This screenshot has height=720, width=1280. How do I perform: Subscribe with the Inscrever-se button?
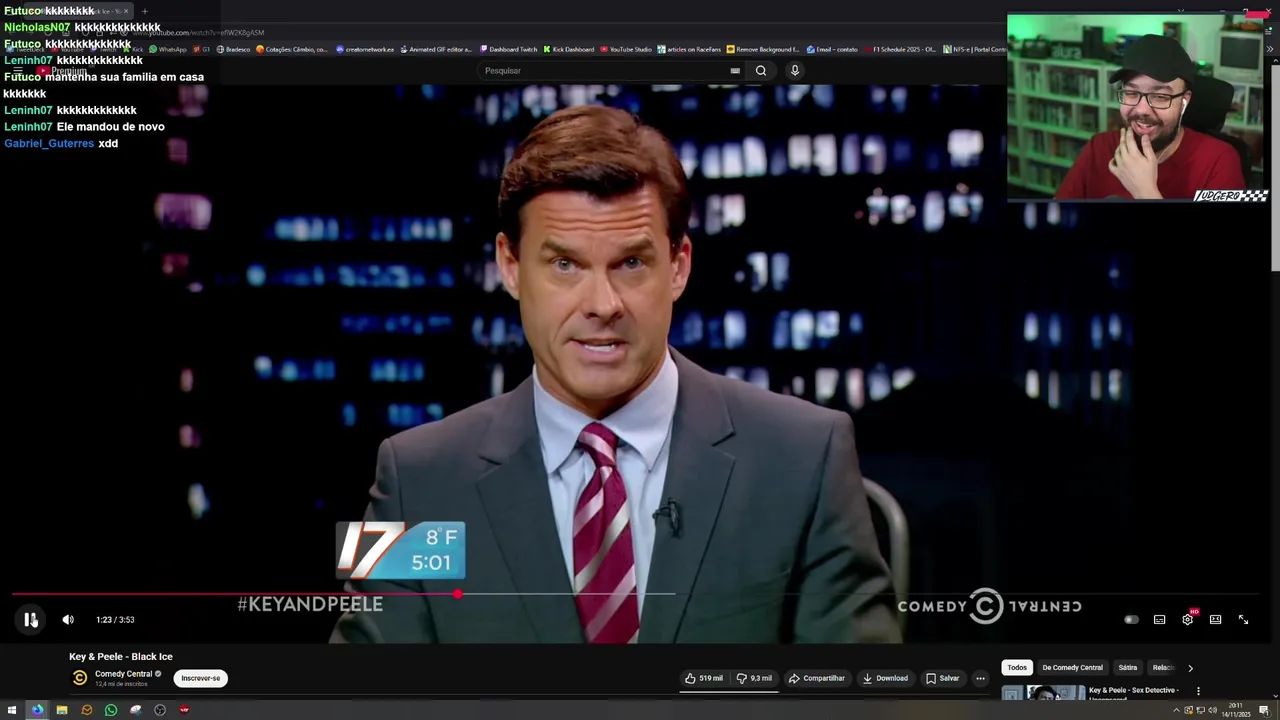[201, 678]
